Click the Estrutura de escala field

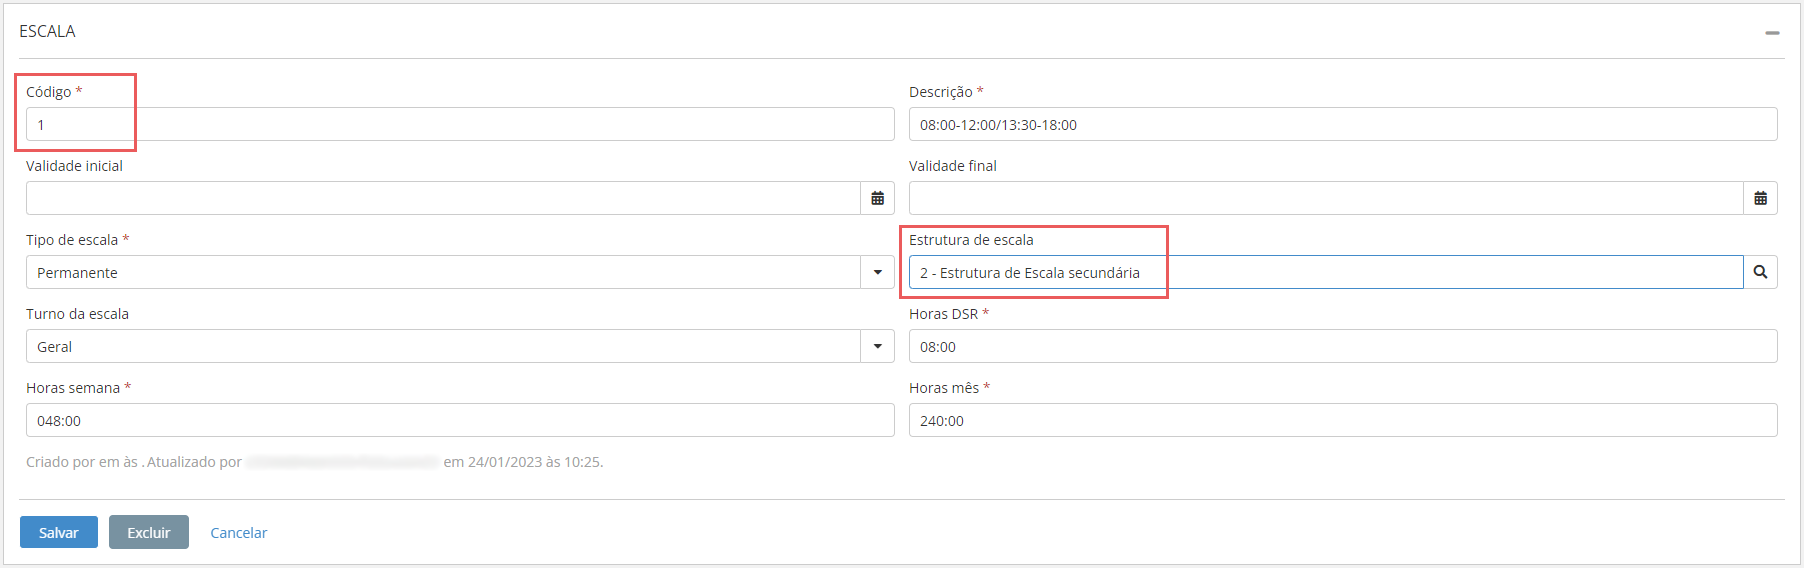click(x=1325, y=272)
